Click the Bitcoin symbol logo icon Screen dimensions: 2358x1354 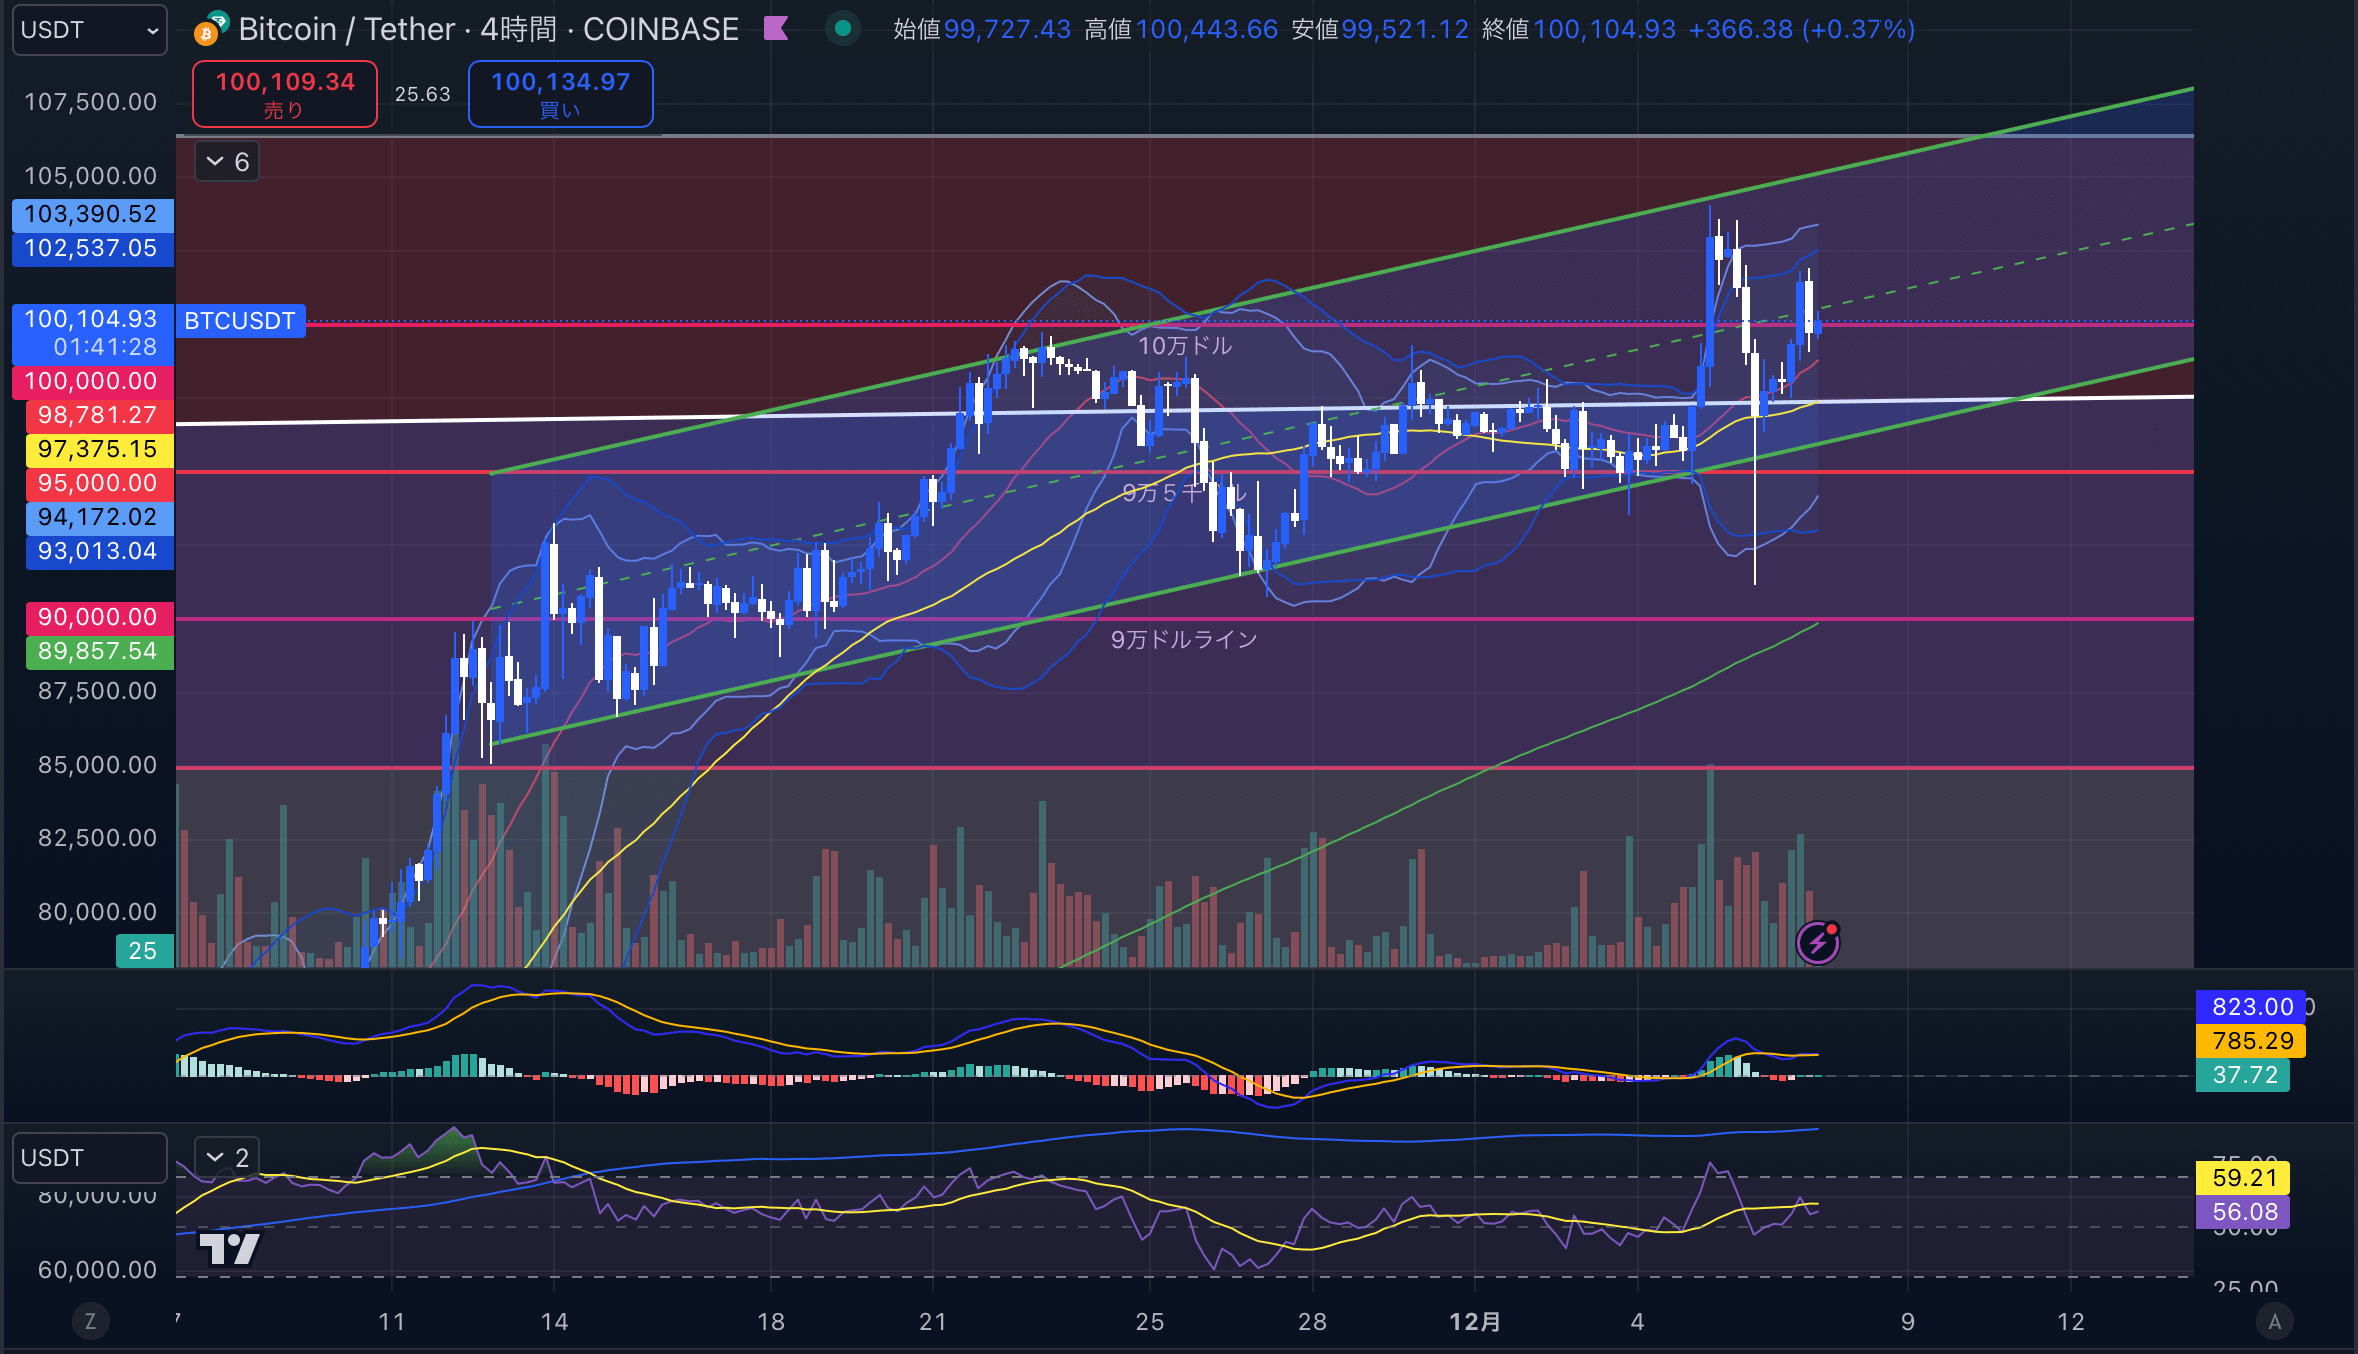(x=211, y=29)
